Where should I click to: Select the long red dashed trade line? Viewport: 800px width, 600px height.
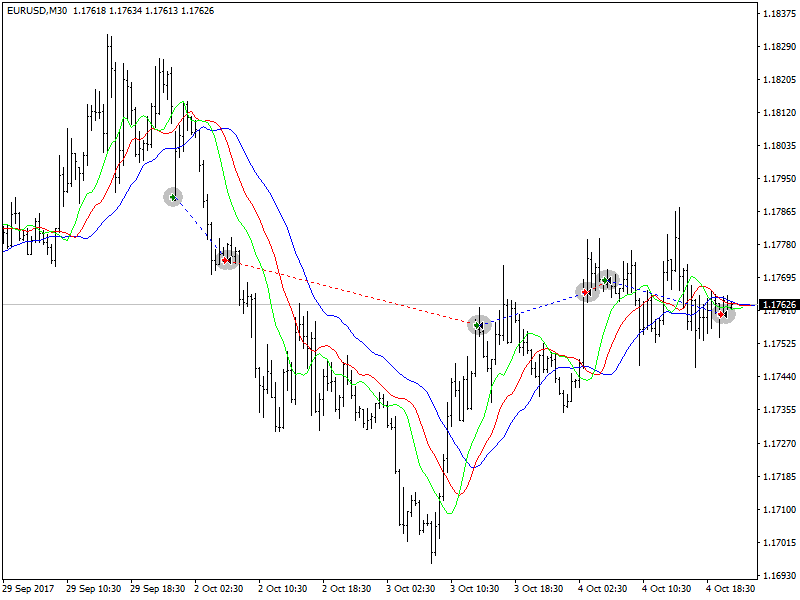[x=350, y=291]
